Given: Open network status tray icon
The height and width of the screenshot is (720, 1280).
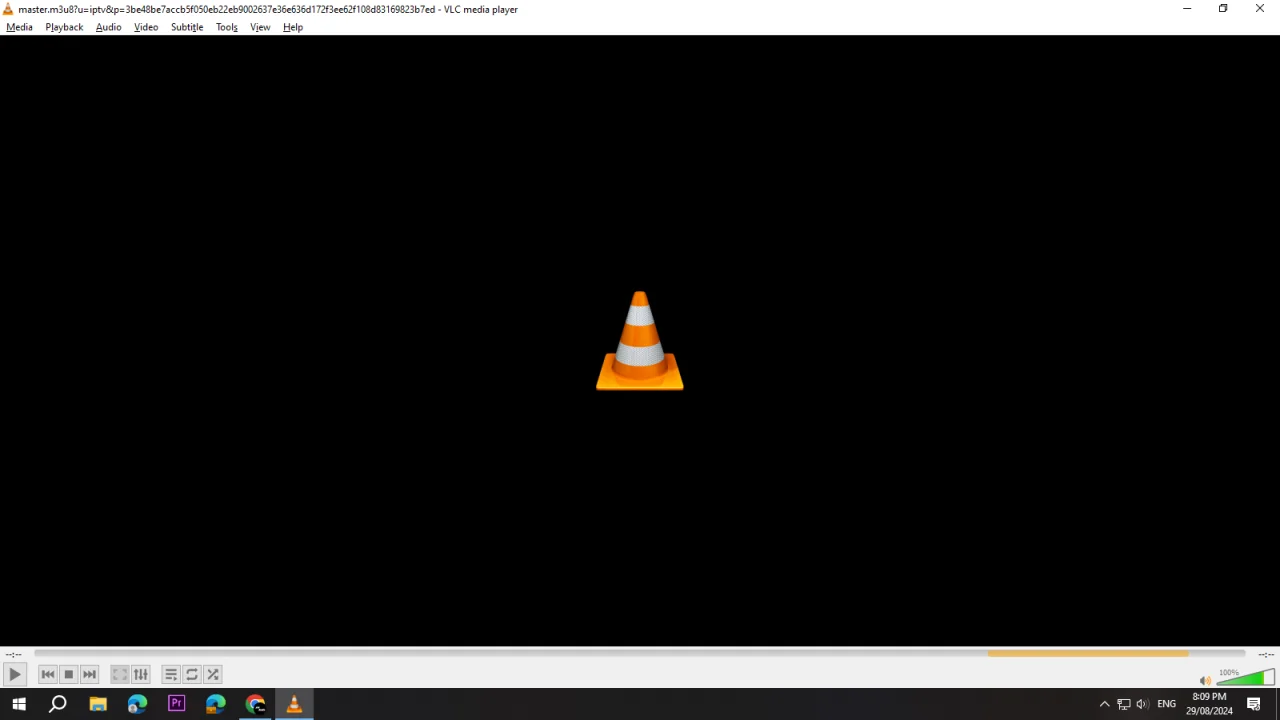Looking at the screenshot, I should pos(1124,704).
